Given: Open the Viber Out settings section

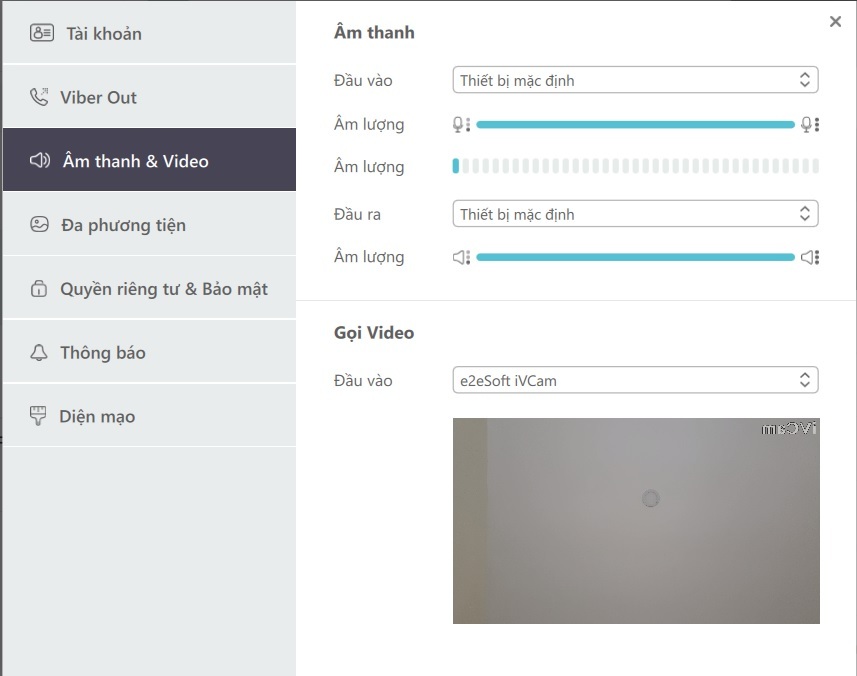Looking at the screenshot, I should click(98, 97).
